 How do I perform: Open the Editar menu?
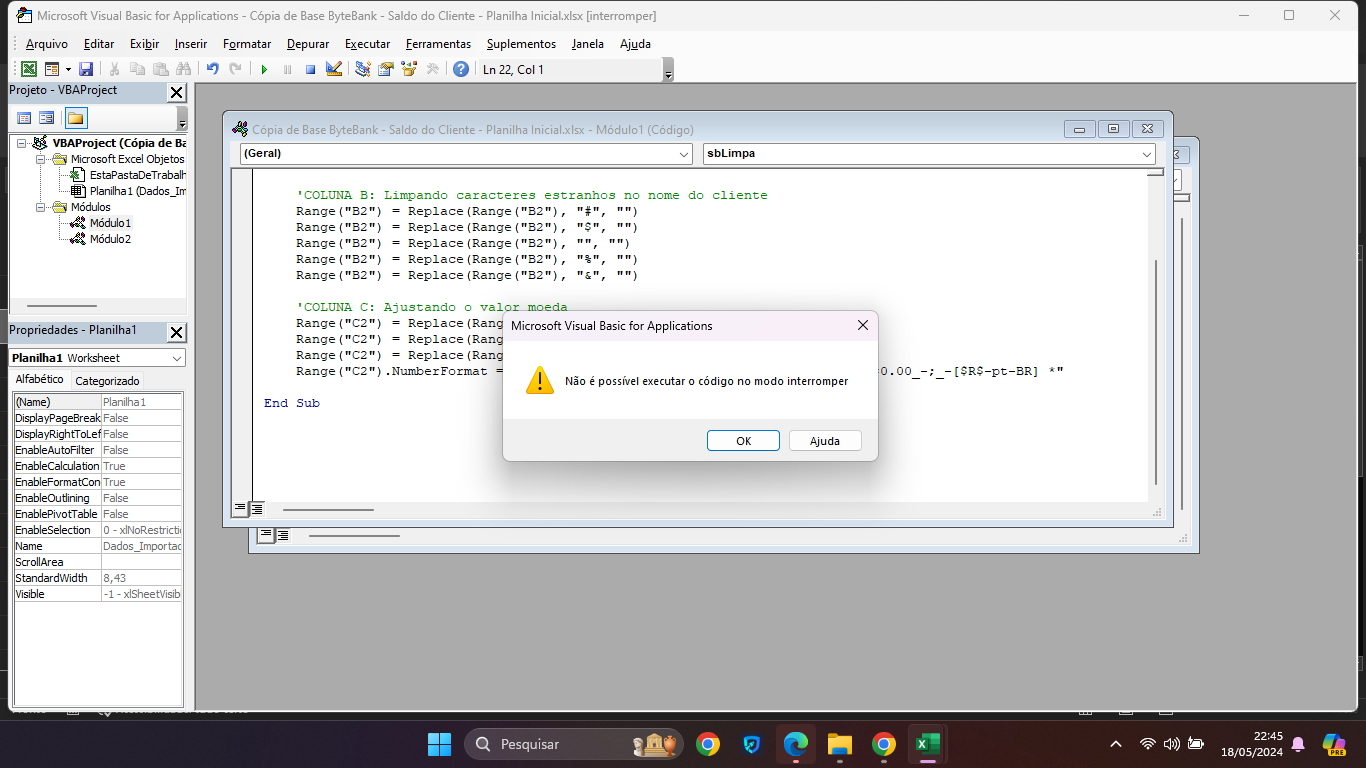tap(99, 44)
